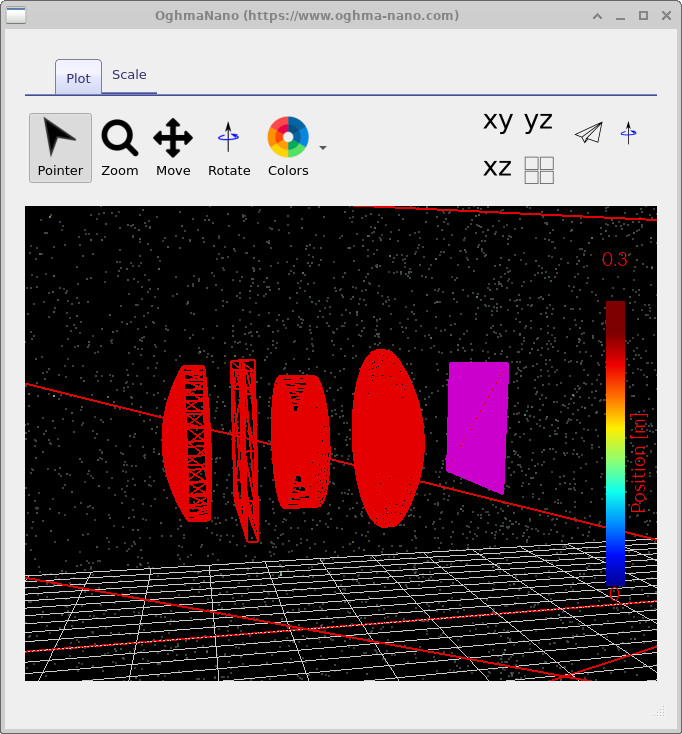Open the Plot tab
This screenshot has width=682, height=734.
point(78,77)
